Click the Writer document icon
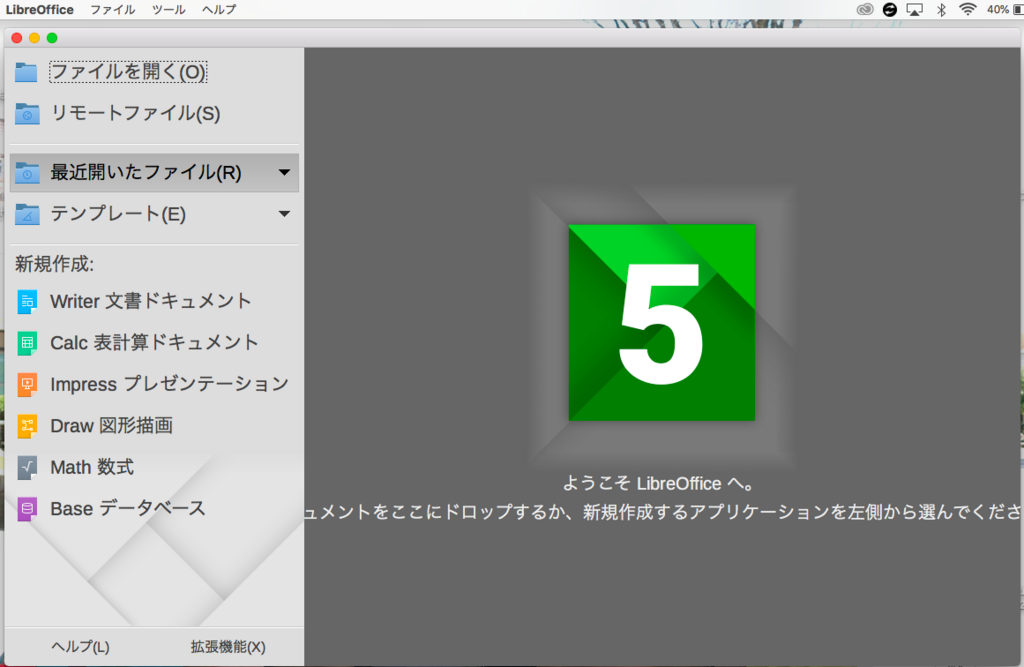The width and height of the screenshot is (1024, 667). [x=27, y=301]
